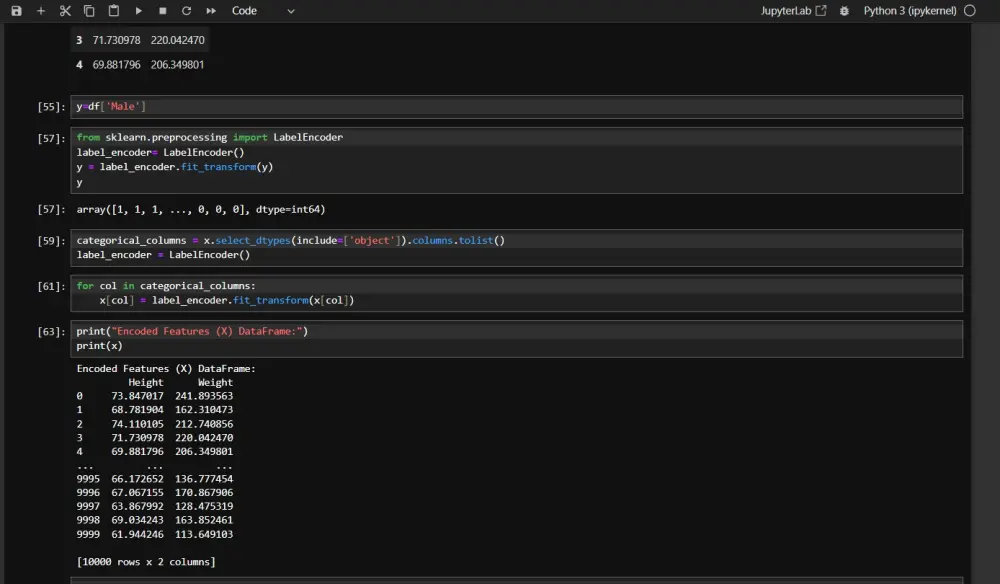
Task: Restart kernel and run all cells
Action: pyautogui.click(x=211, y=11)
